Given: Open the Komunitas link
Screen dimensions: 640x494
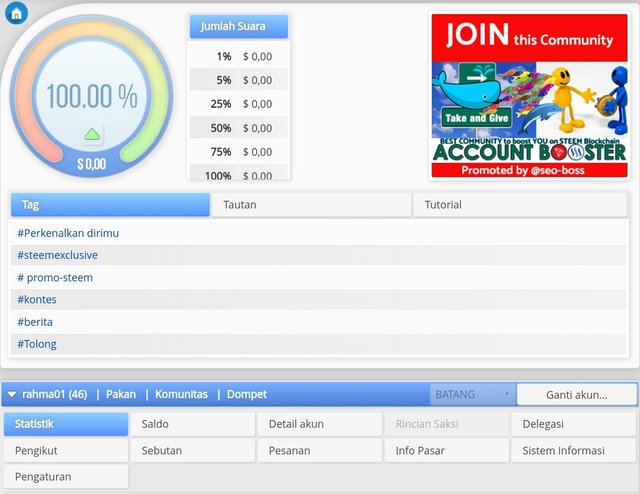Looking at the screenshot, I should pyautogui.click(x=181, y=394).
